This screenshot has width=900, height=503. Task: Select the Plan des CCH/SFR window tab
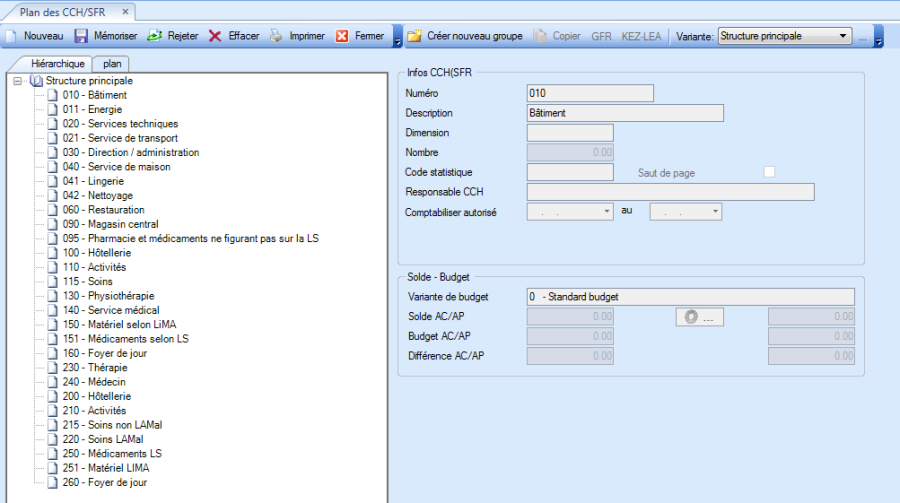point(63,12)
